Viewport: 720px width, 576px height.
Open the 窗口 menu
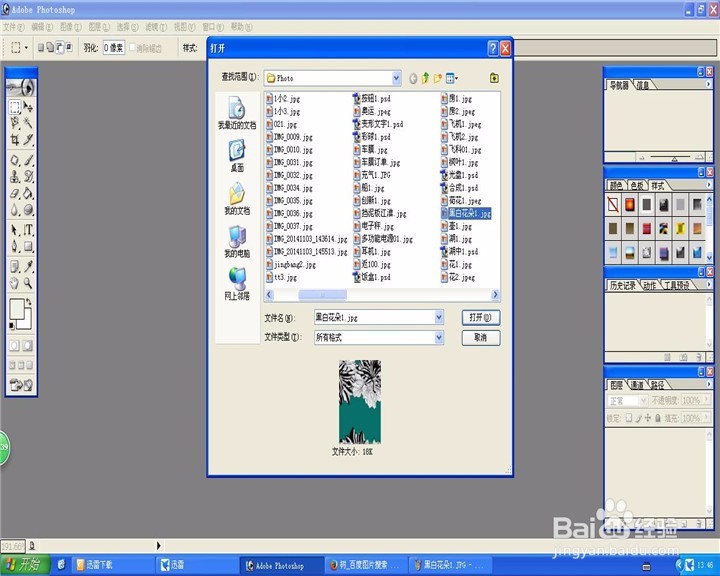[213, 27]
